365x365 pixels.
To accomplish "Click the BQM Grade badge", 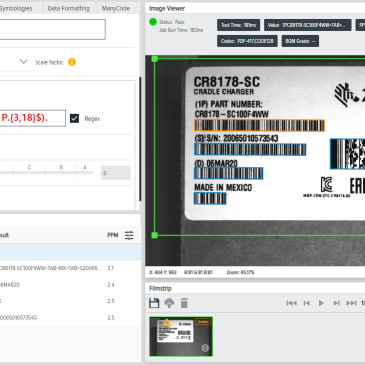I will (x=300, y=41).
